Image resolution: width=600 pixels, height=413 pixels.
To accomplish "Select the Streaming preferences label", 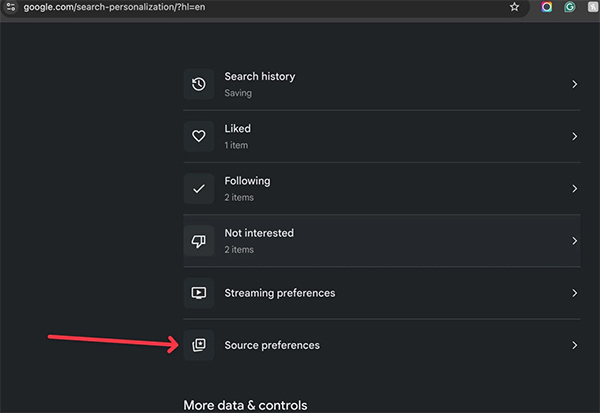I will (x=279, y=293).
